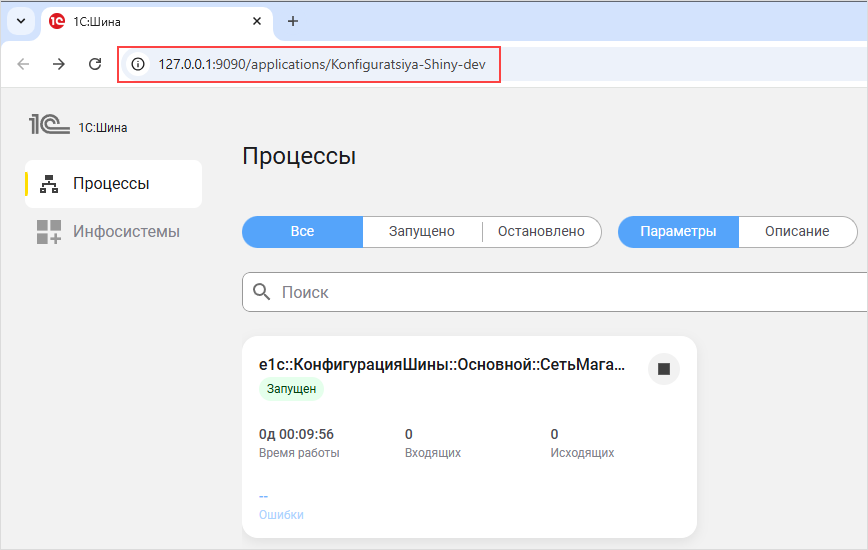Filter processes by Остановлено
The height and width of the screenshot is (550, 868).
[x=541, y=231]
